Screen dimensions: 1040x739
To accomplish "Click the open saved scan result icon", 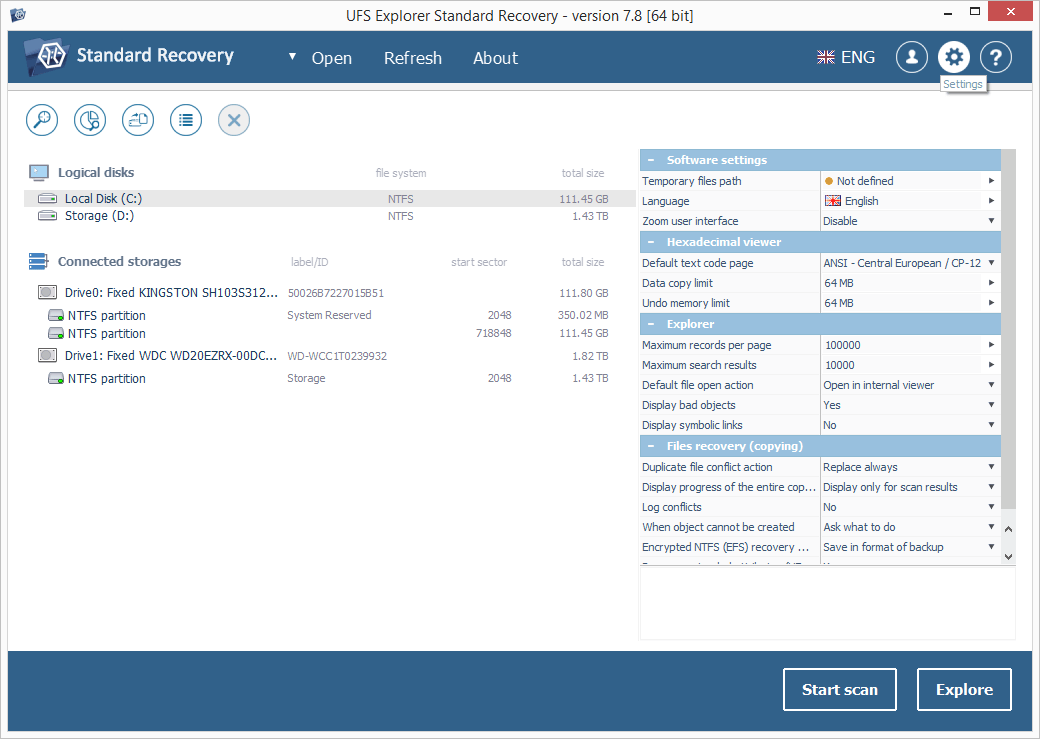I will point(137,120).
